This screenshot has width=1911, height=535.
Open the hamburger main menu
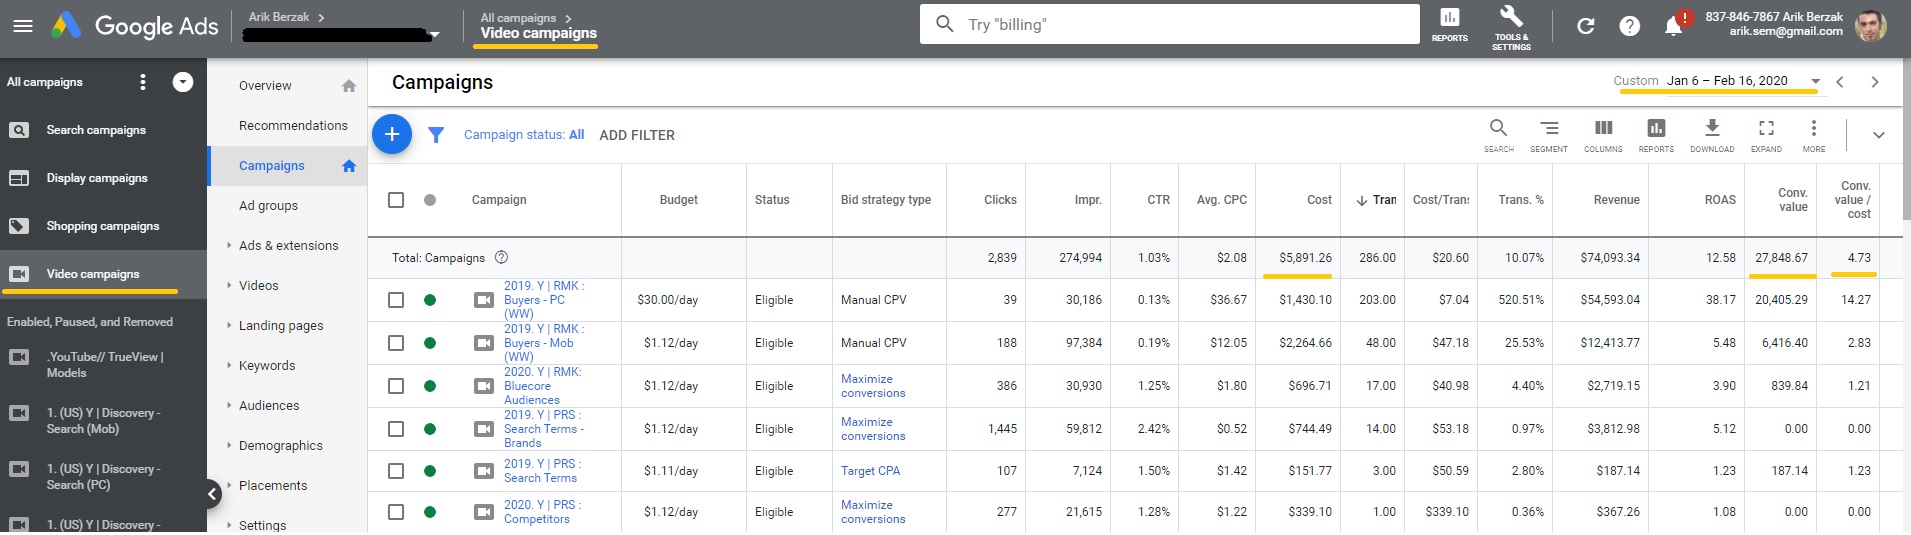click(x=23, y=26)
